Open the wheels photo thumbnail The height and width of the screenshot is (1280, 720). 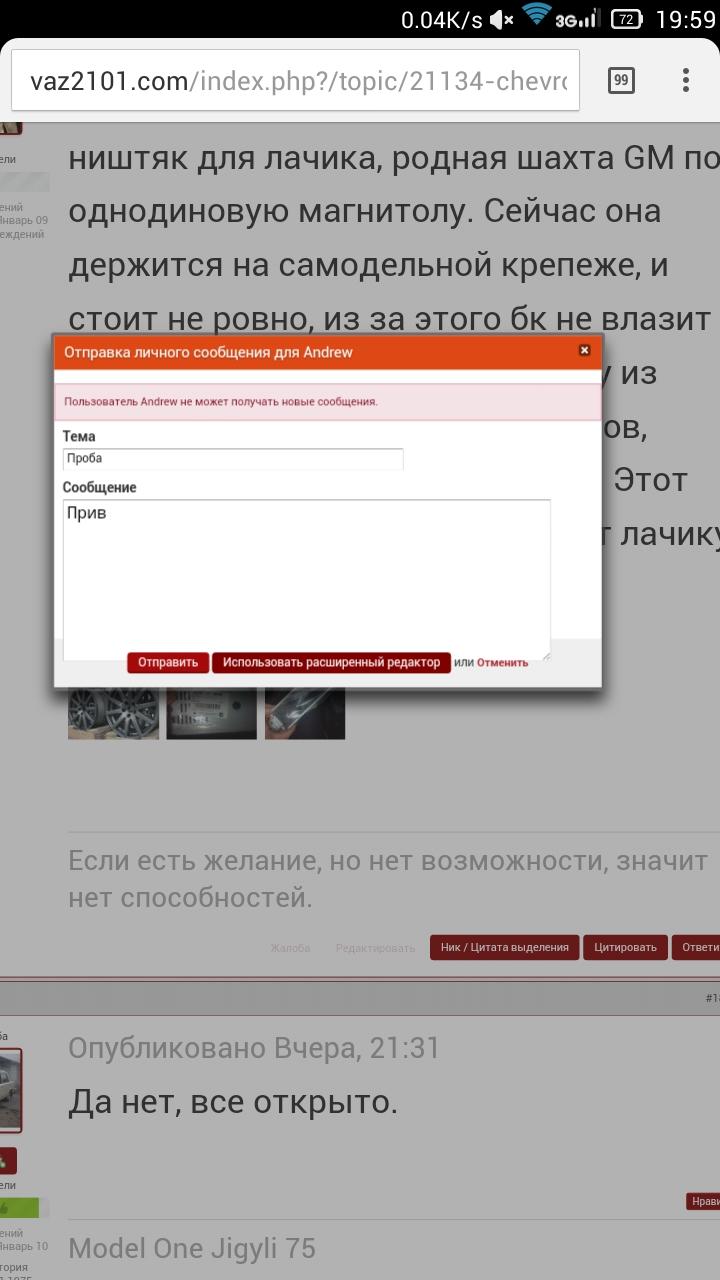pos(113,714)
